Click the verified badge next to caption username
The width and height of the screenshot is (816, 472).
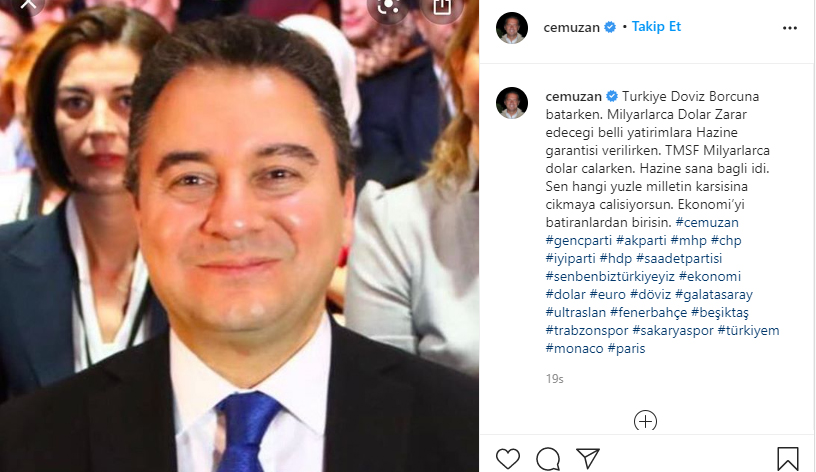click(612, 96)
